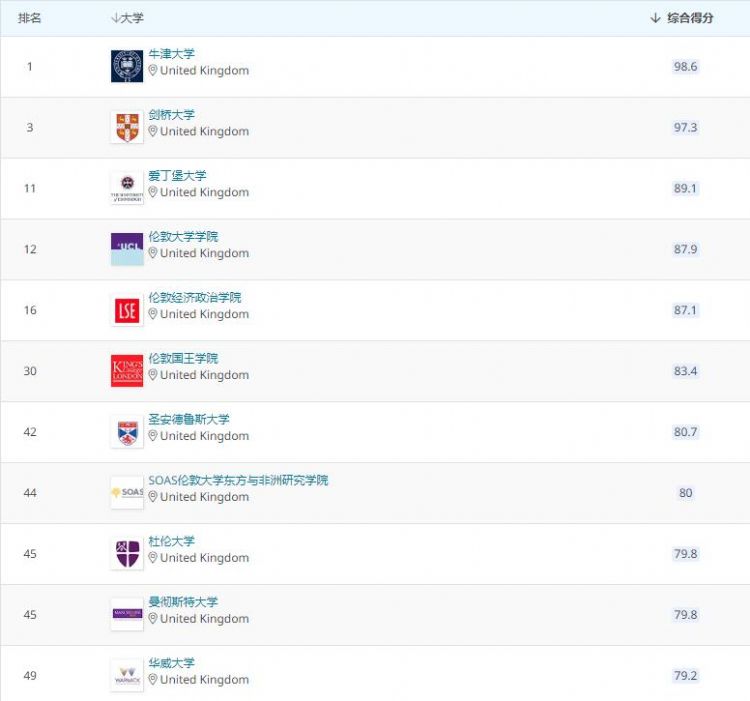Click the purple UCL logo icon

click(127, 249)
